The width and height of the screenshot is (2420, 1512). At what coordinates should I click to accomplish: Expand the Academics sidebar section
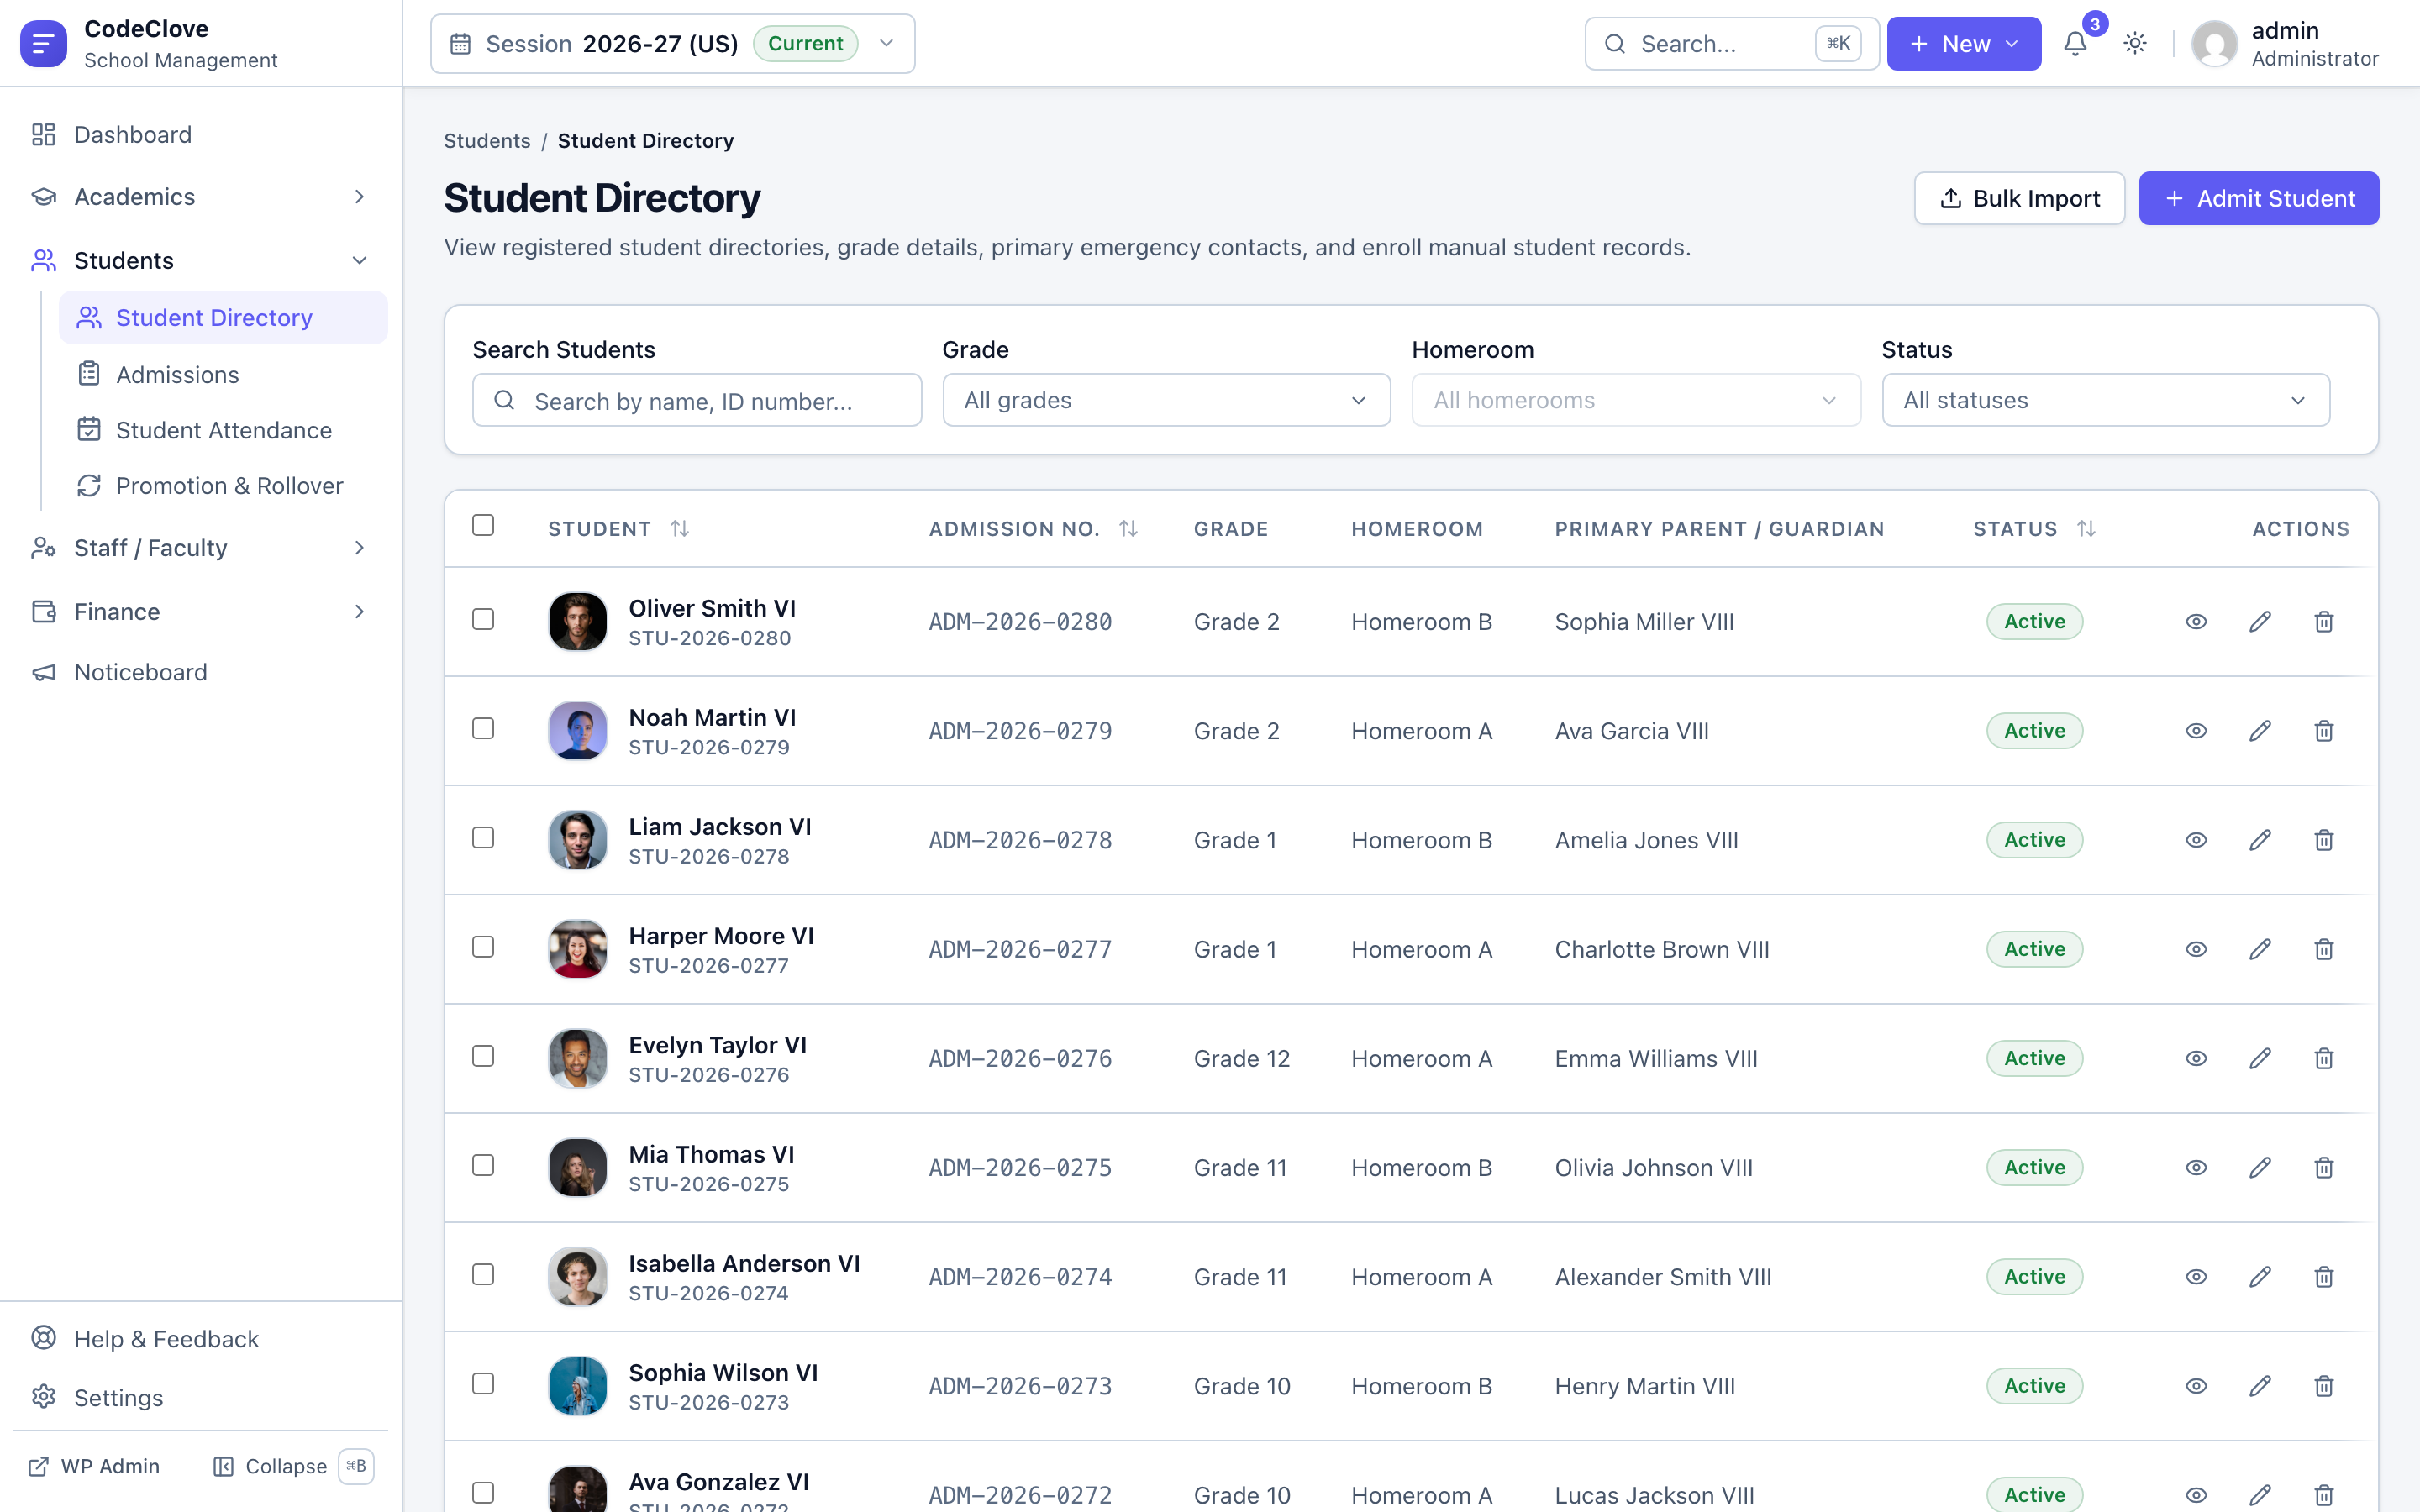pos(200,197)
